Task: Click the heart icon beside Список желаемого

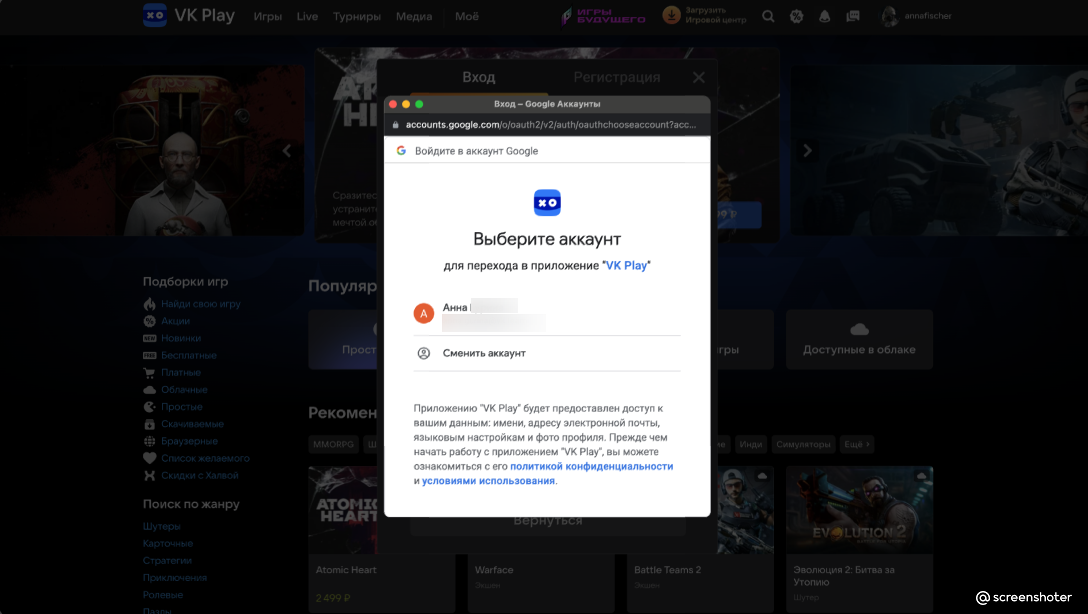Action: tap(149, 458)
